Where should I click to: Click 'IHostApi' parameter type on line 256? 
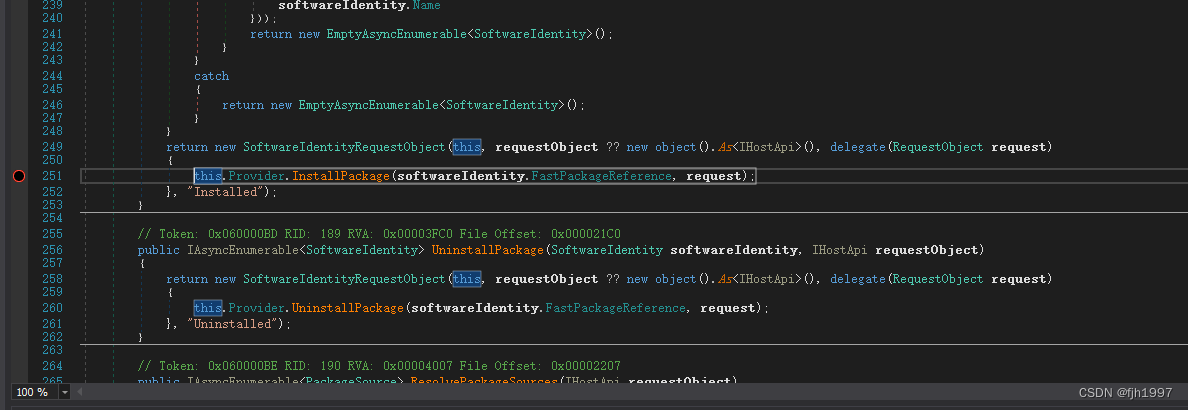839,250
